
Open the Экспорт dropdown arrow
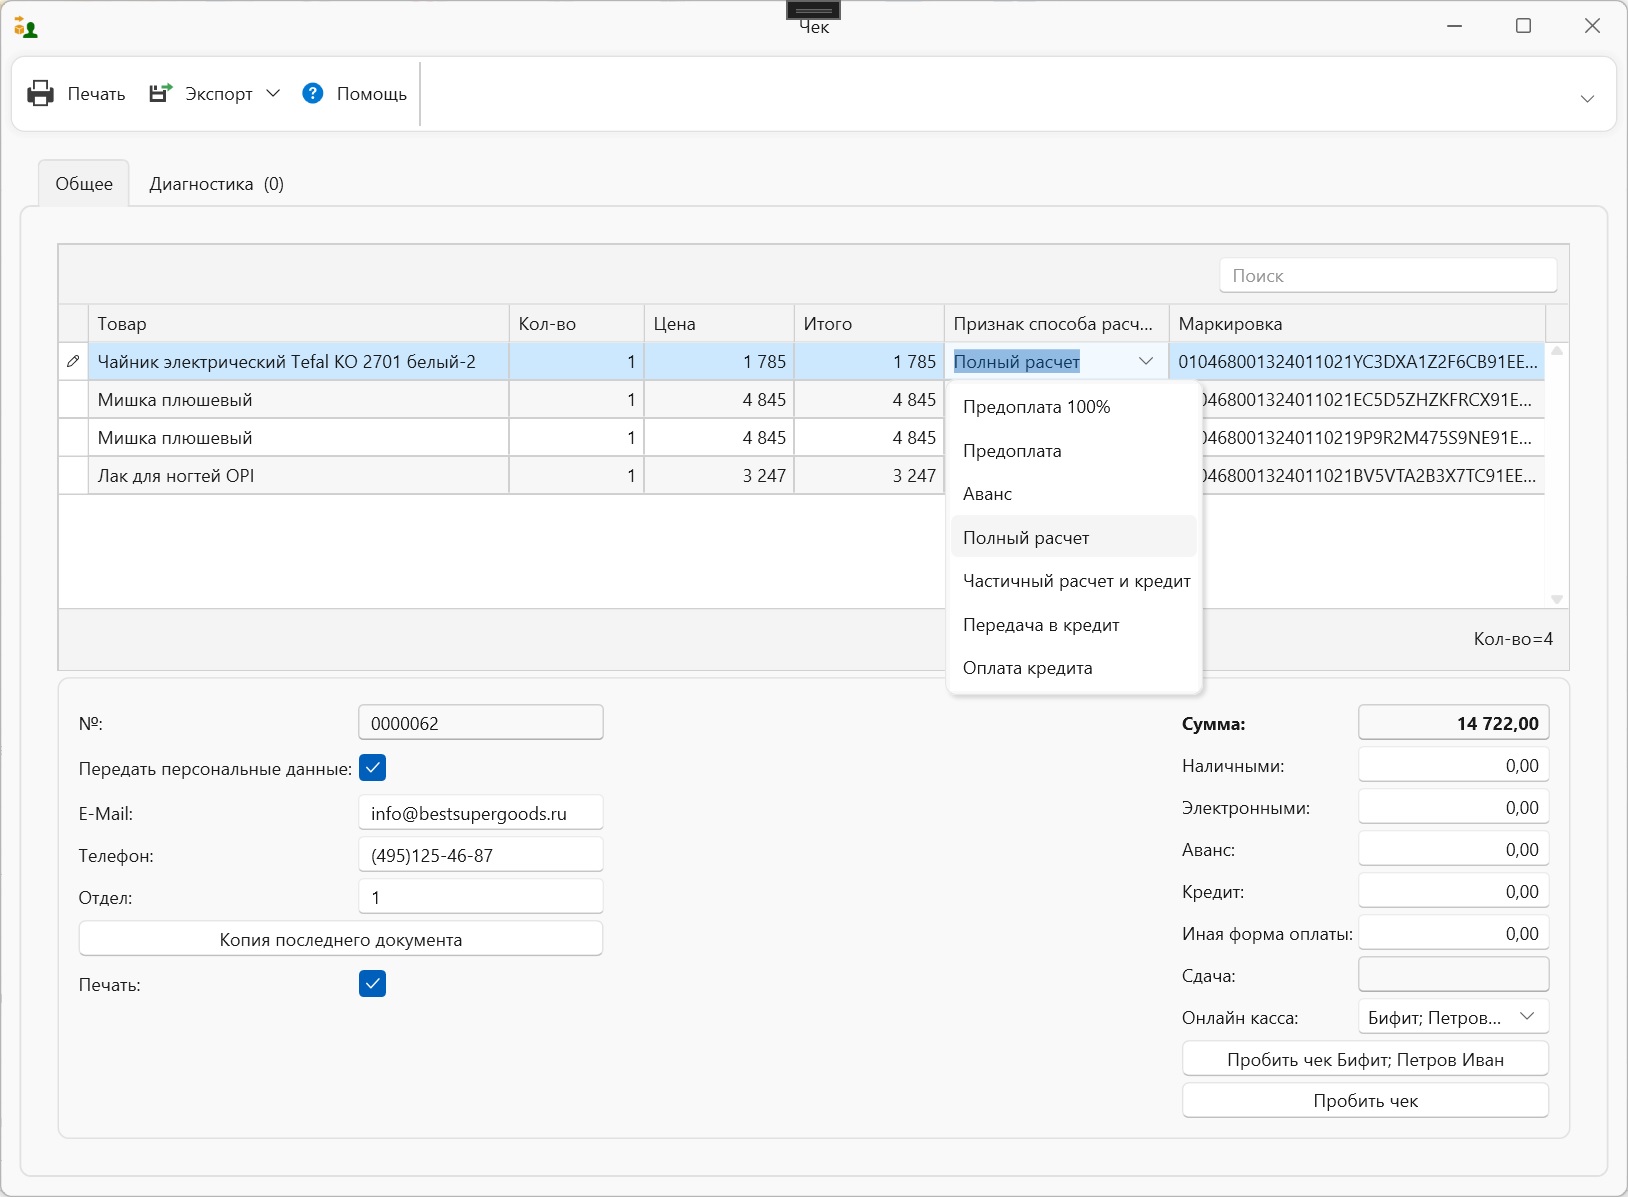(273, 93)
